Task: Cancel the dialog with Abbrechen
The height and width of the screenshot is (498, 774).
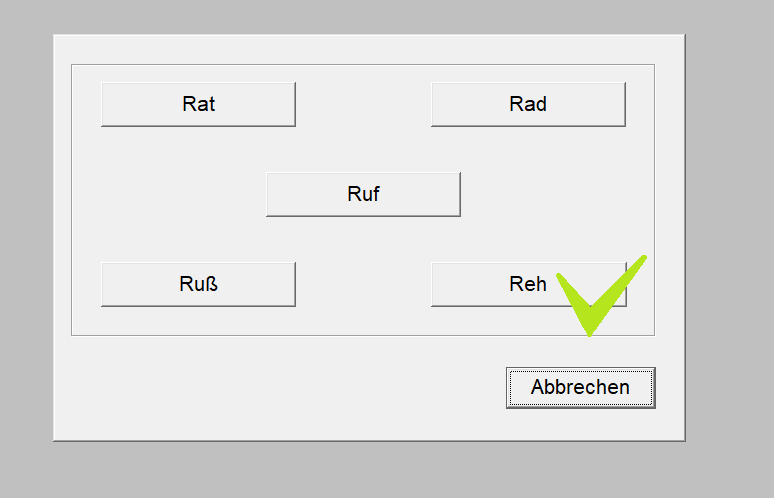Action: [x=580, y=387]
